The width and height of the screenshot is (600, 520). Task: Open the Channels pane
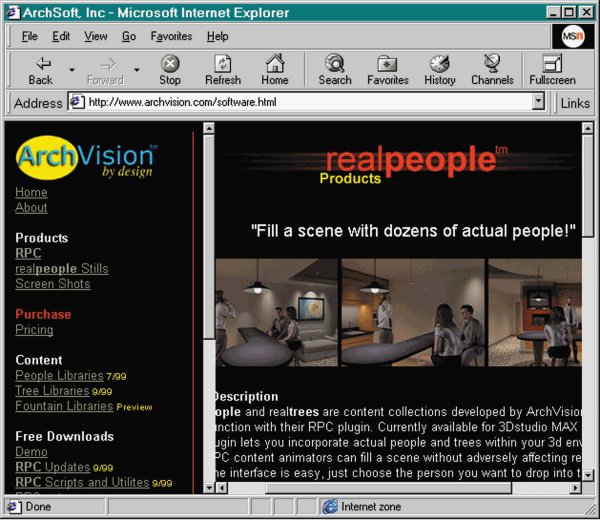point(492,70)
